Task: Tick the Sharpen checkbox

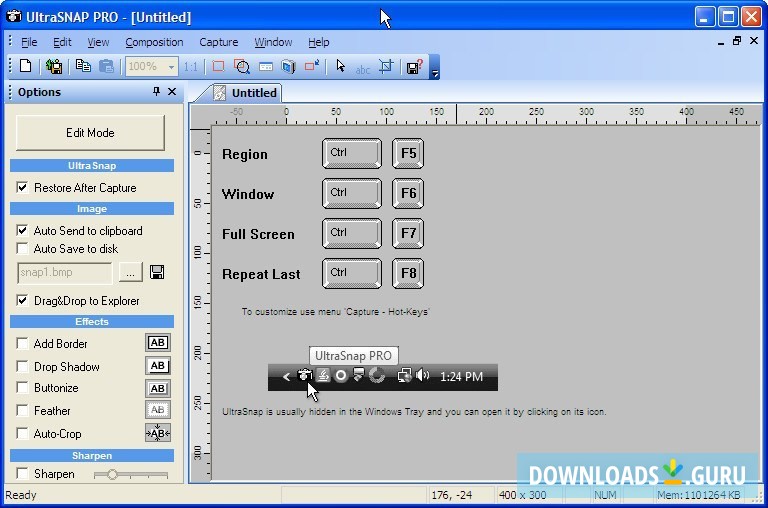Action: [22, 474]
